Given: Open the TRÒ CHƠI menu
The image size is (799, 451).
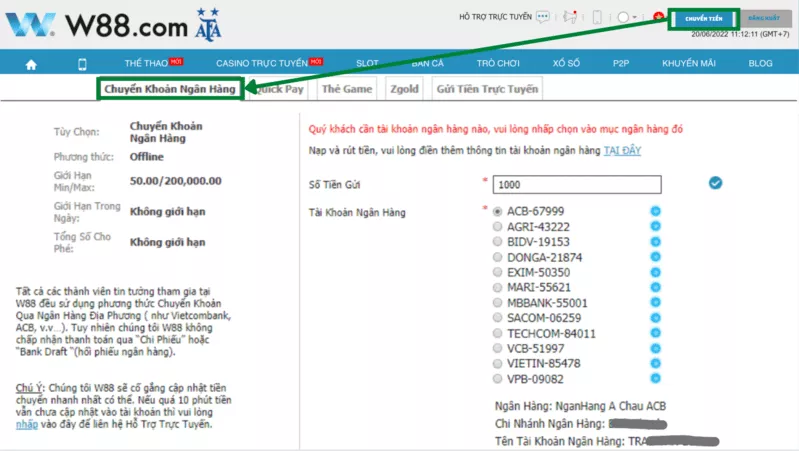Looking at the screenshot, I should pyautogui.click(x=498, y=63).
